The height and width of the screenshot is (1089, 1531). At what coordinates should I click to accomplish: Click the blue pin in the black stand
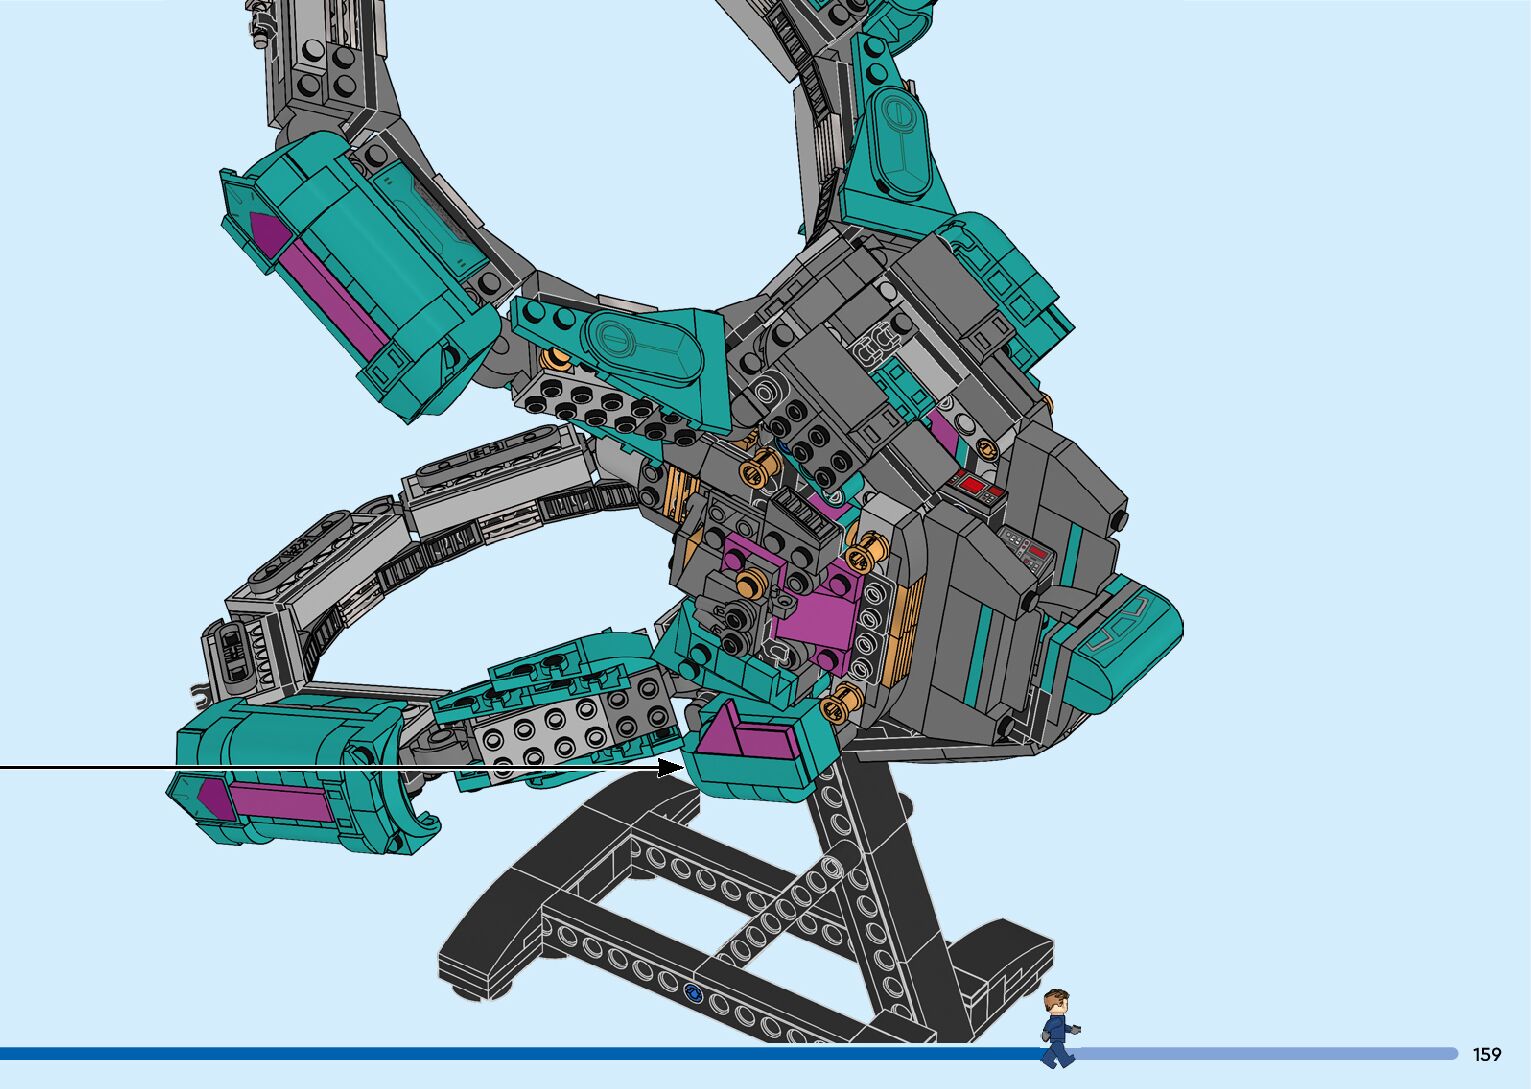click(693, 994)
